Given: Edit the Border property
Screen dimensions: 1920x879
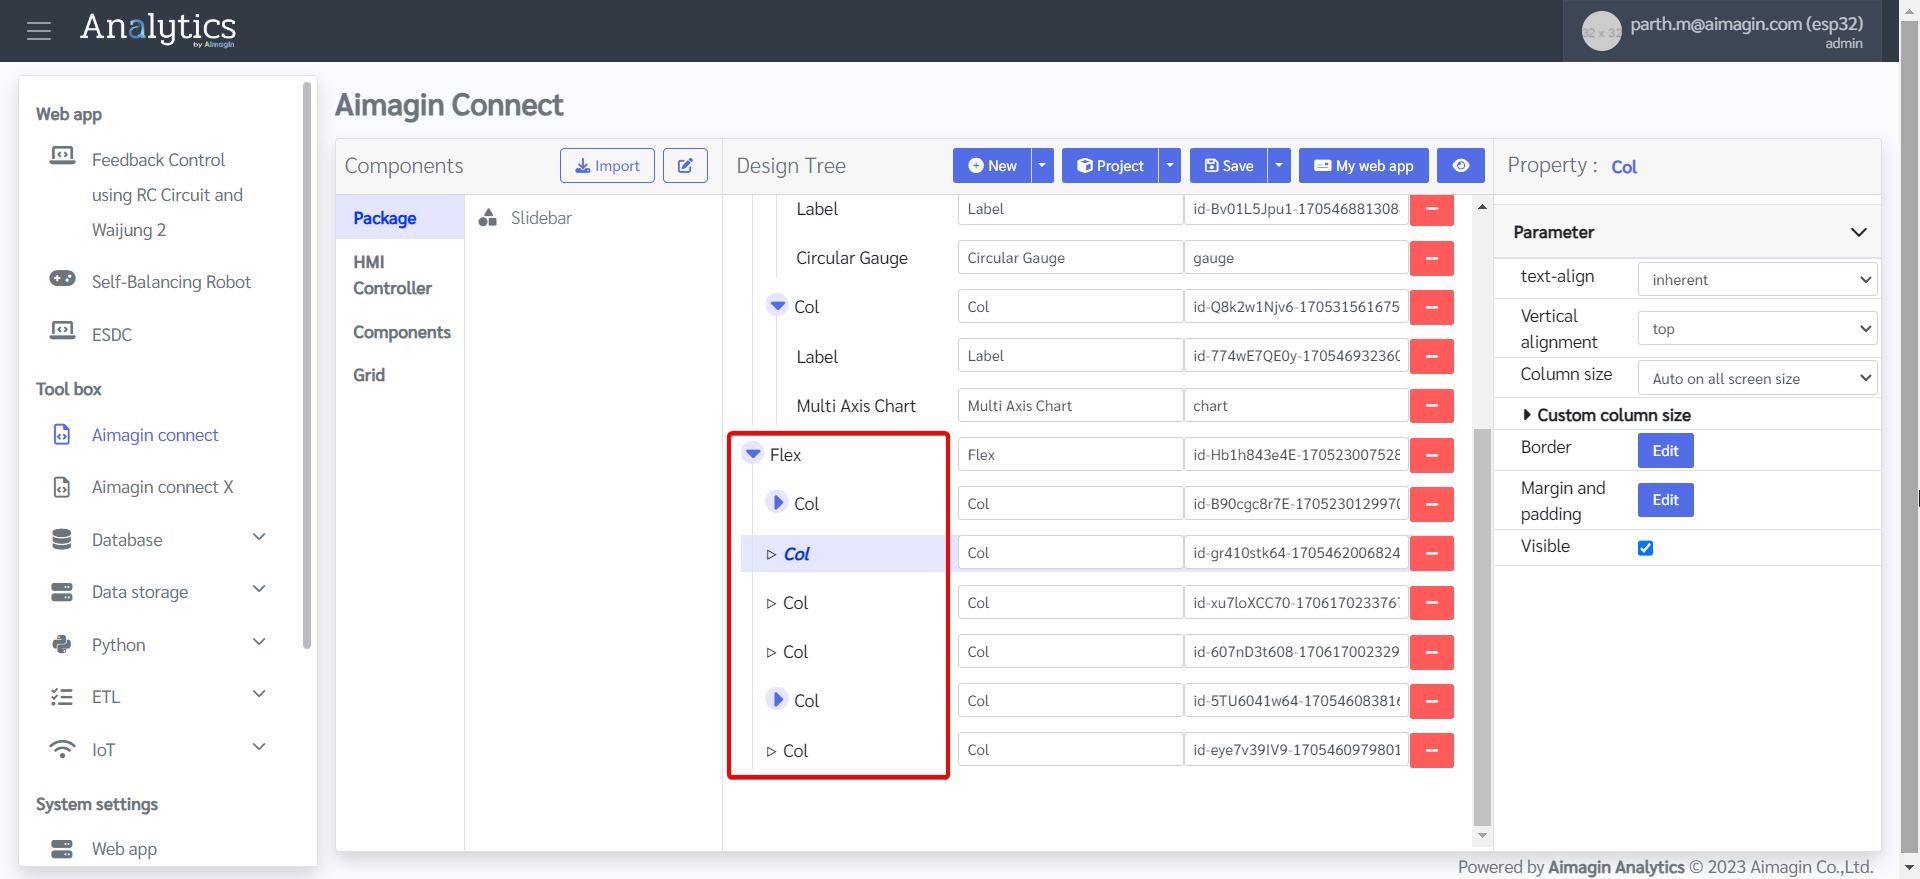Looking at the screenshot, I should [1665, 451].
